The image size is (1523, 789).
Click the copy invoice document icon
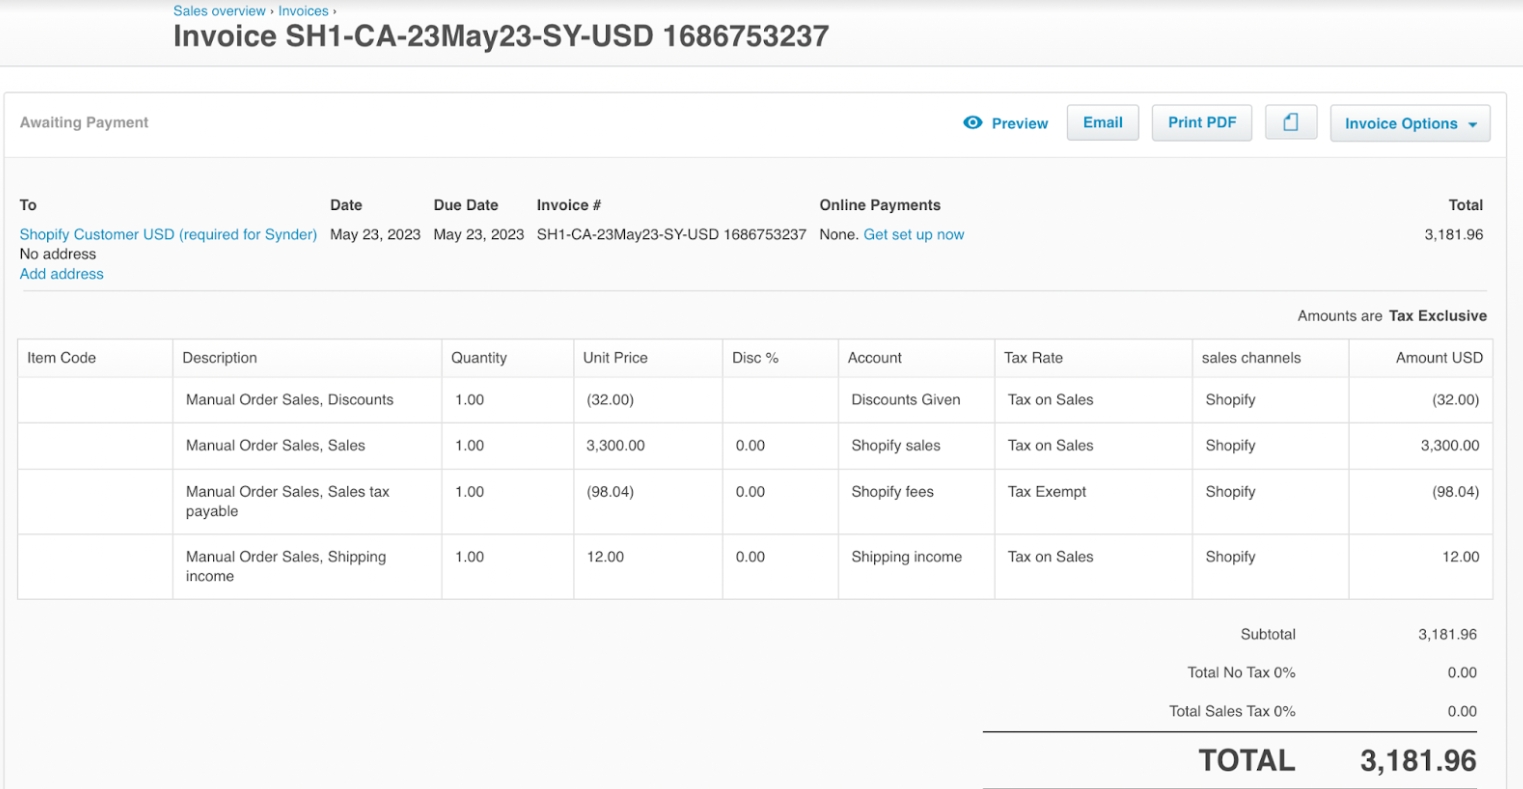click(1290, 121)
